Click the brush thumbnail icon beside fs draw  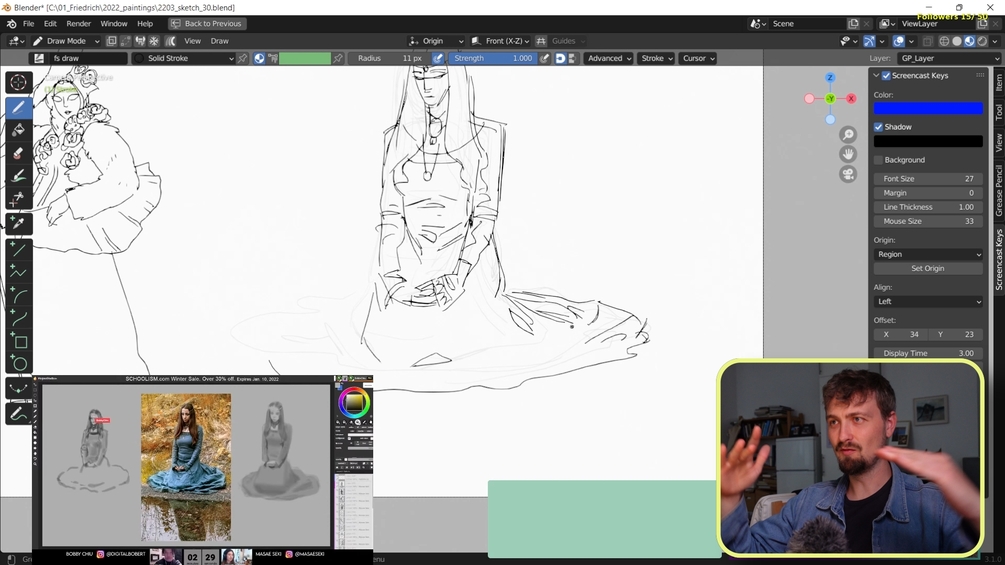pyautogui.click(x=39, y=58)
